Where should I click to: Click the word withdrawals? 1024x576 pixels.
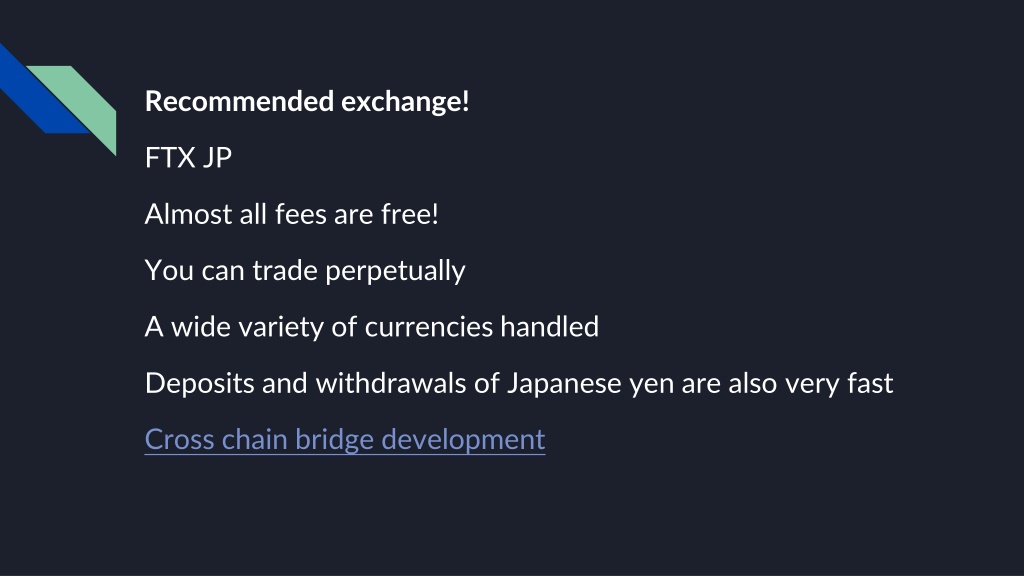(x=391, y=383)
